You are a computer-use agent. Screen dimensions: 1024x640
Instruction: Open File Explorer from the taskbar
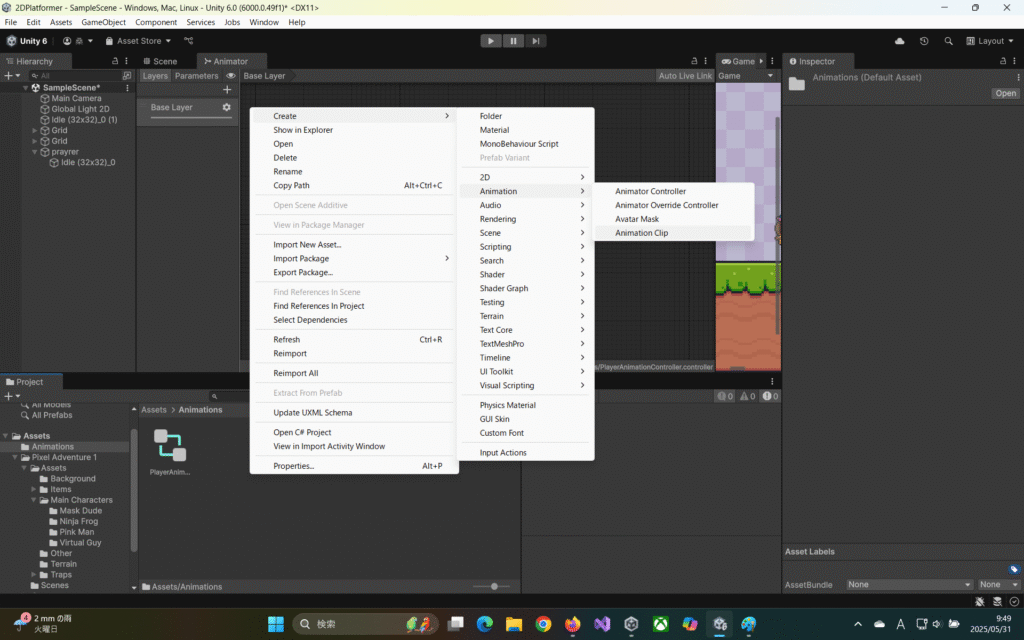pos(514,624)
